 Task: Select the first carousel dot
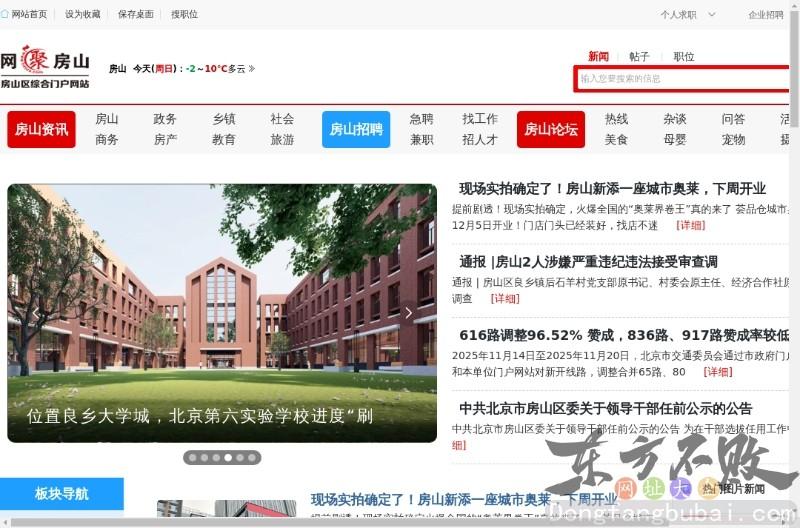pos(192,458)
